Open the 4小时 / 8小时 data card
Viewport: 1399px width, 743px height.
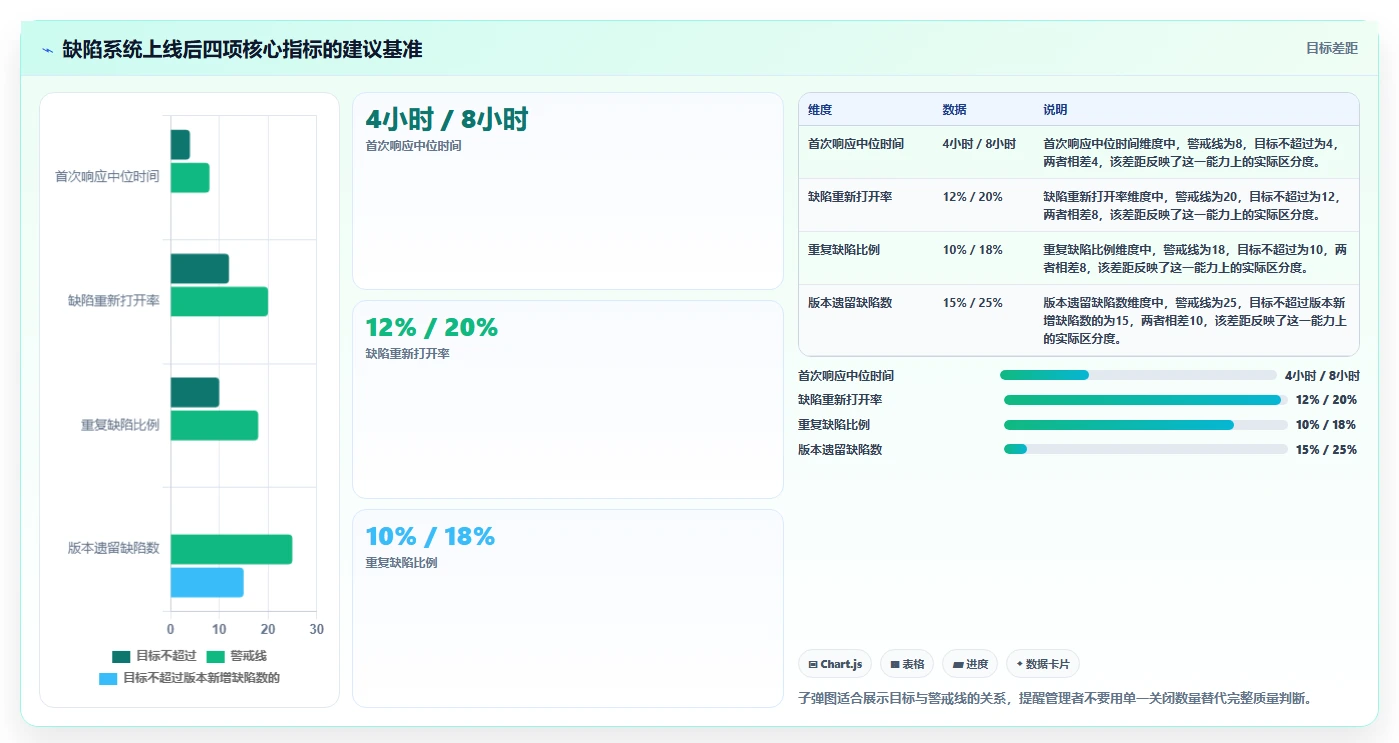coord(568,191)
